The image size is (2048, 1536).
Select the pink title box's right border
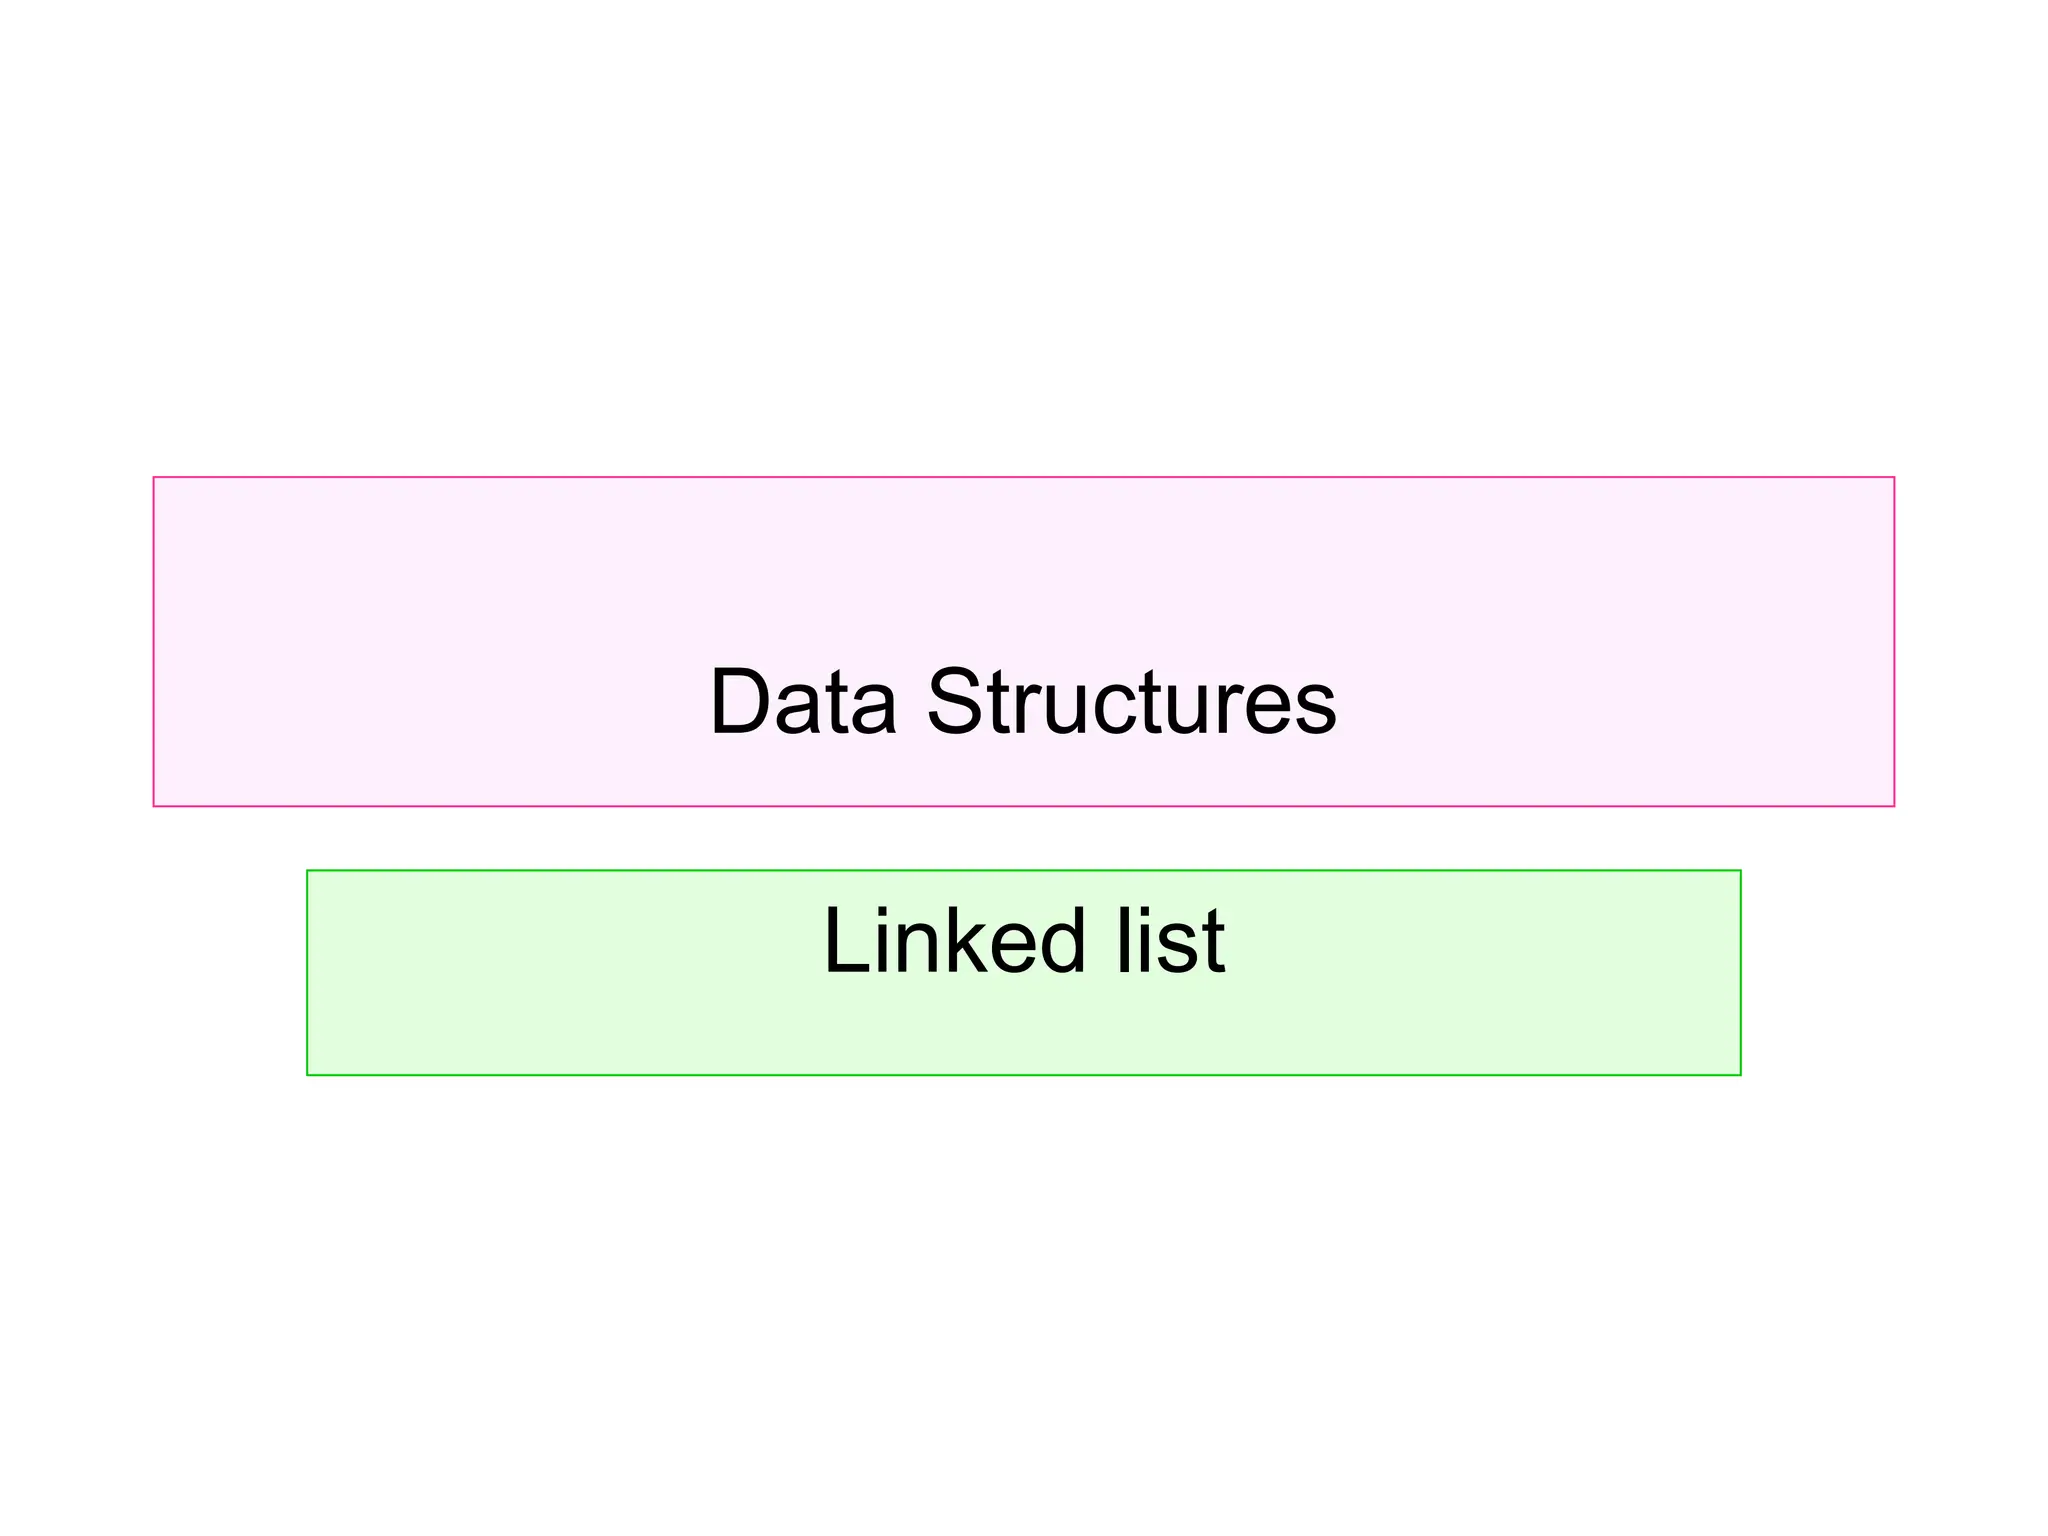pyautogui.click(x=1894, y=642)
